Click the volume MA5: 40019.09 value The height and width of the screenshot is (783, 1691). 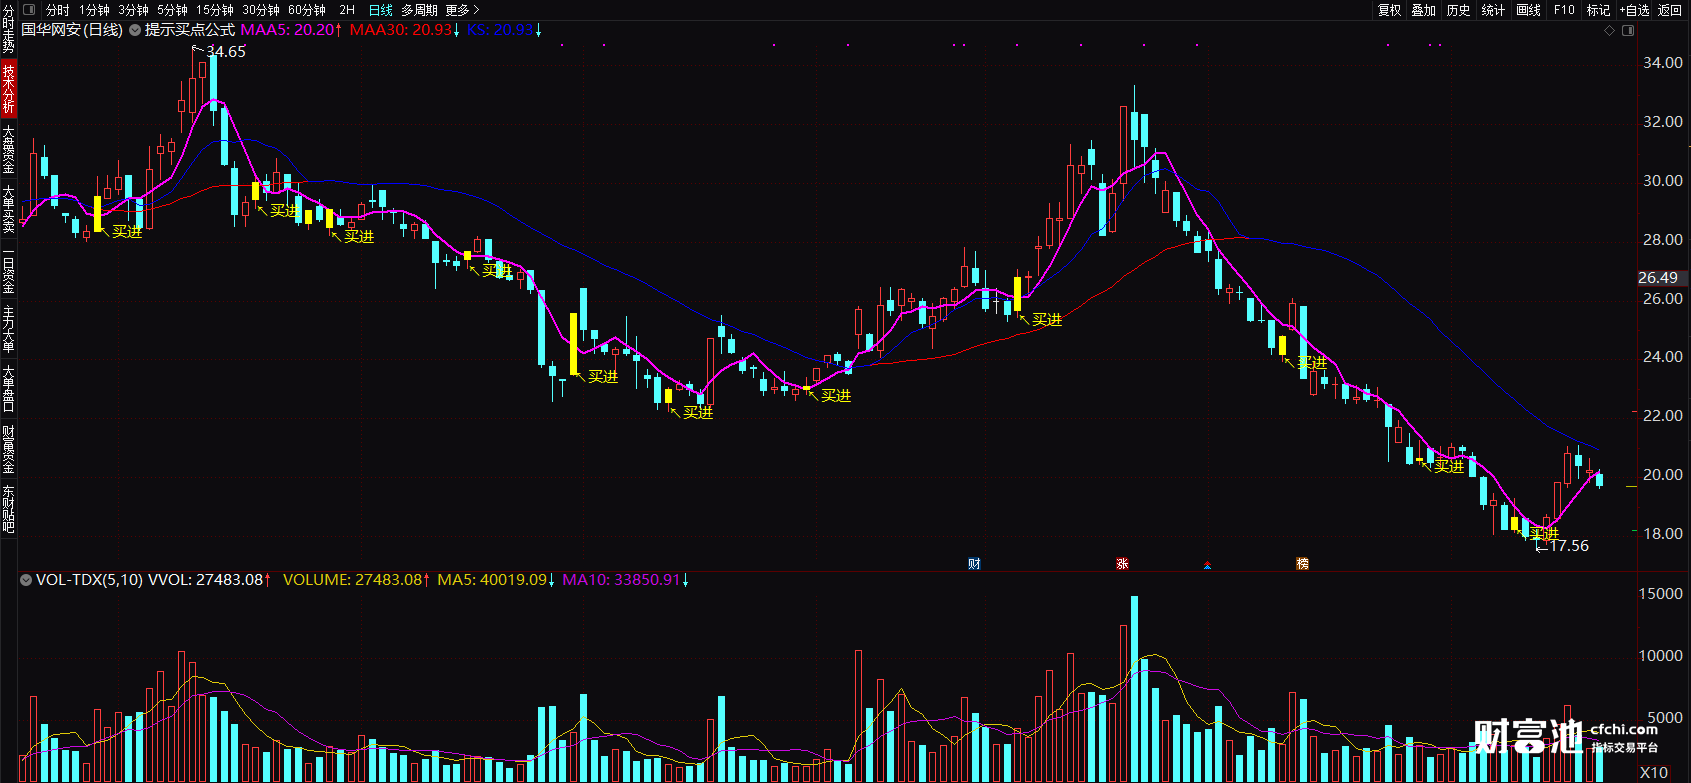[x=494, y=580]
